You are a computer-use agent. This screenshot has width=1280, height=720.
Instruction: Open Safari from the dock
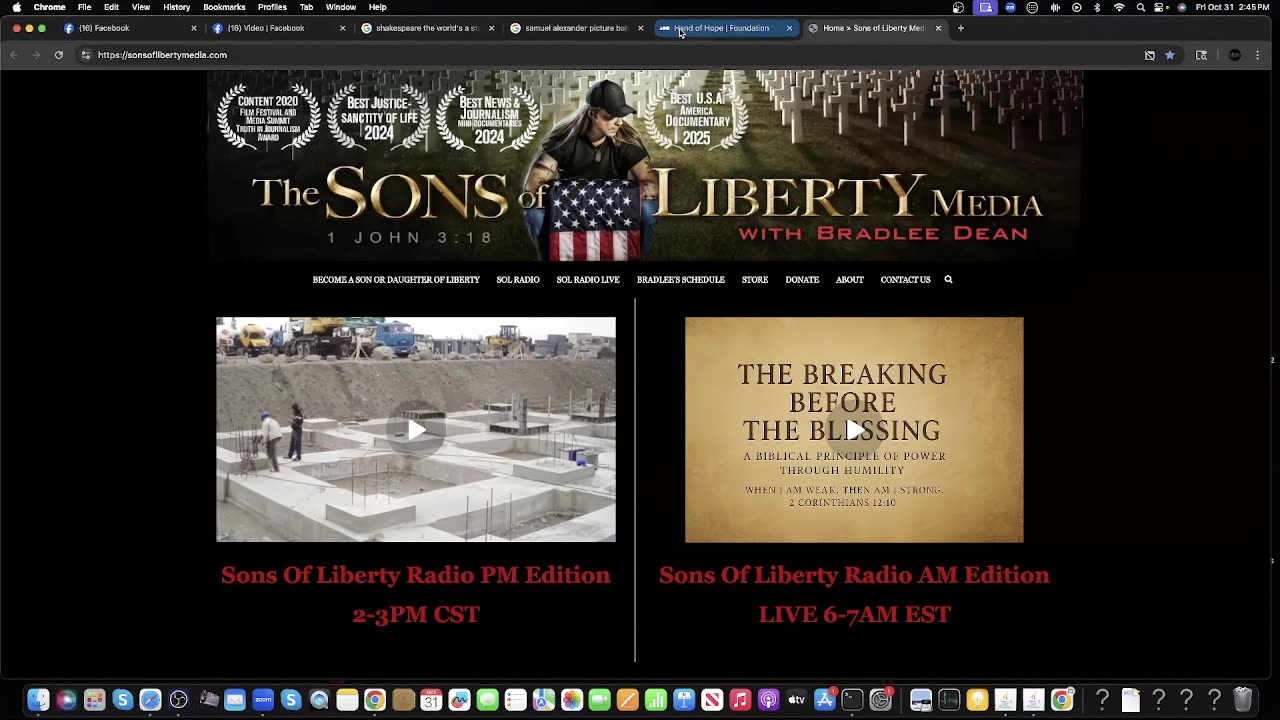coord(150,700)
